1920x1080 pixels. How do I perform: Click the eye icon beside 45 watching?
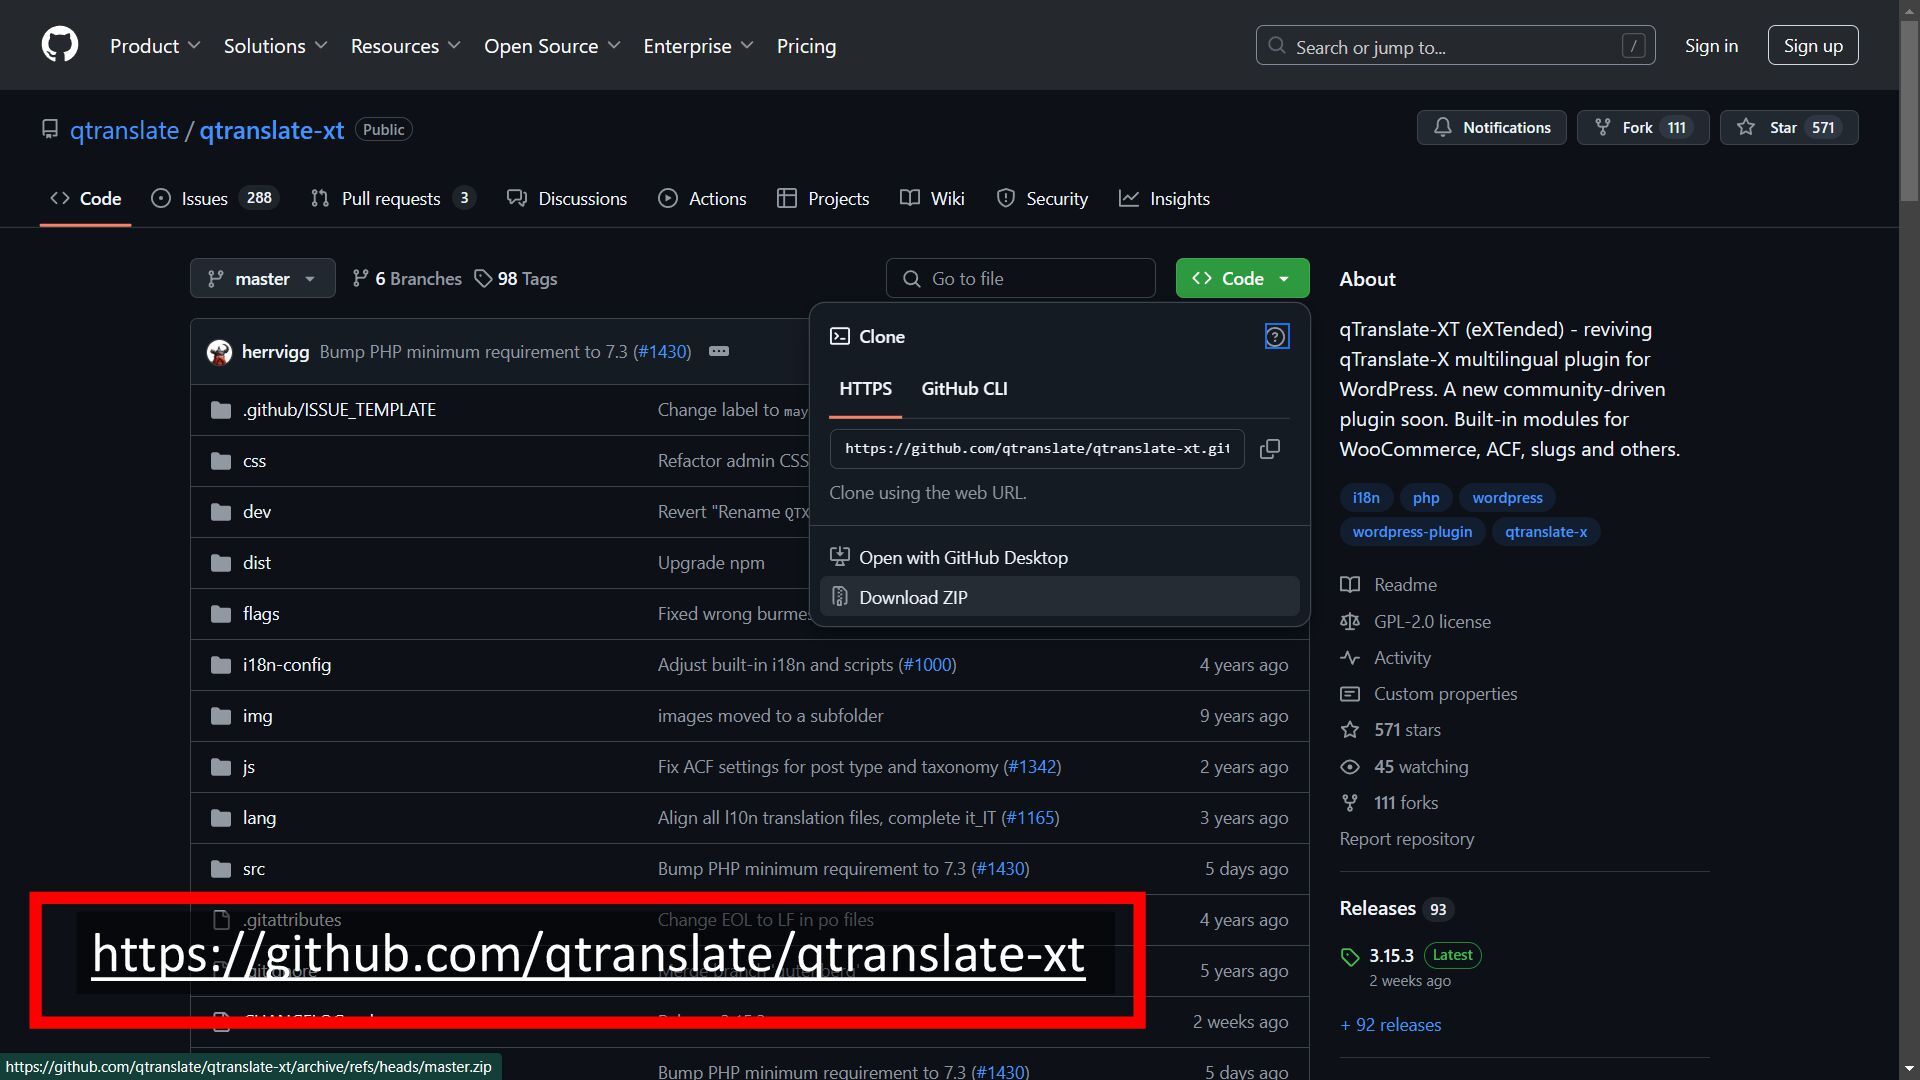1350,767
